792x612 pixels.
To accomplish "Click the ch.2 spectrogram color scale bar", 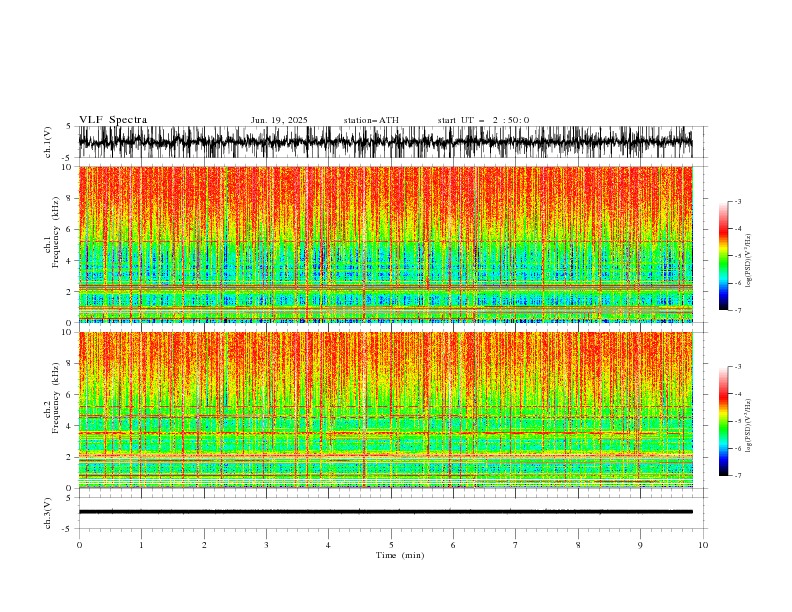I will (x=724, y=421).
